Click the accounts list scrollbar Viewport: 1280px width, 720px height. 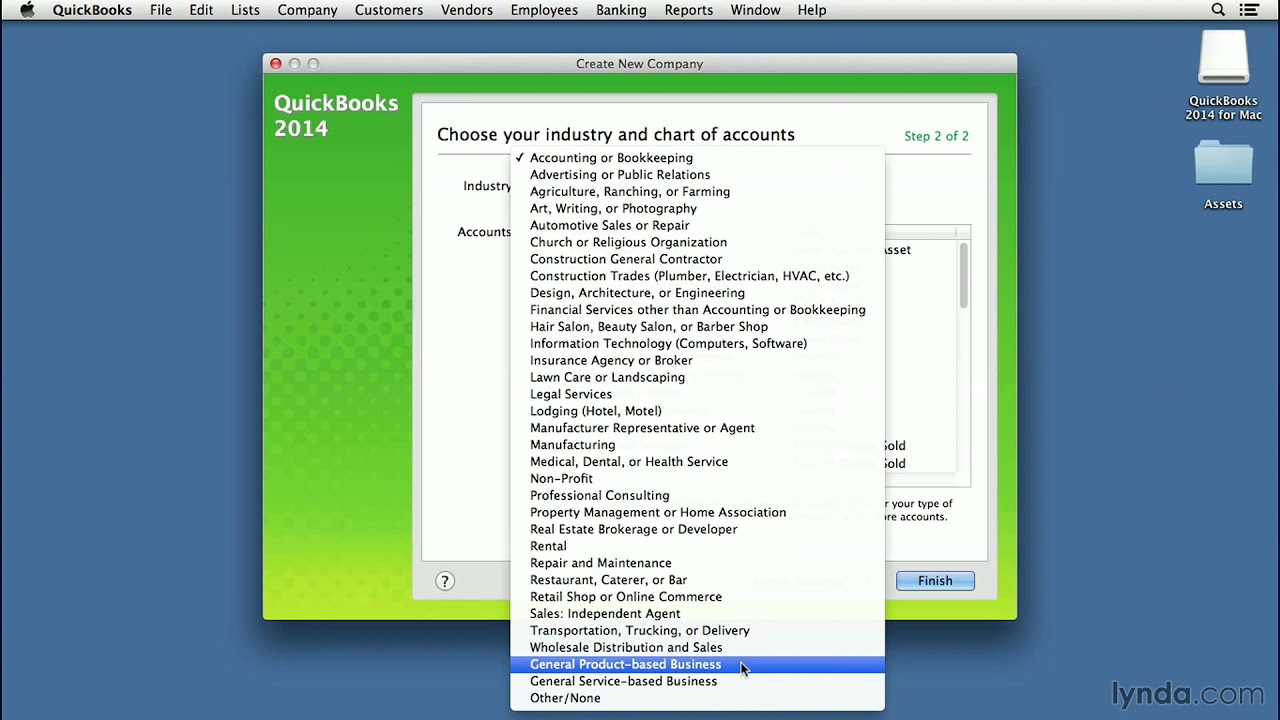963,275
